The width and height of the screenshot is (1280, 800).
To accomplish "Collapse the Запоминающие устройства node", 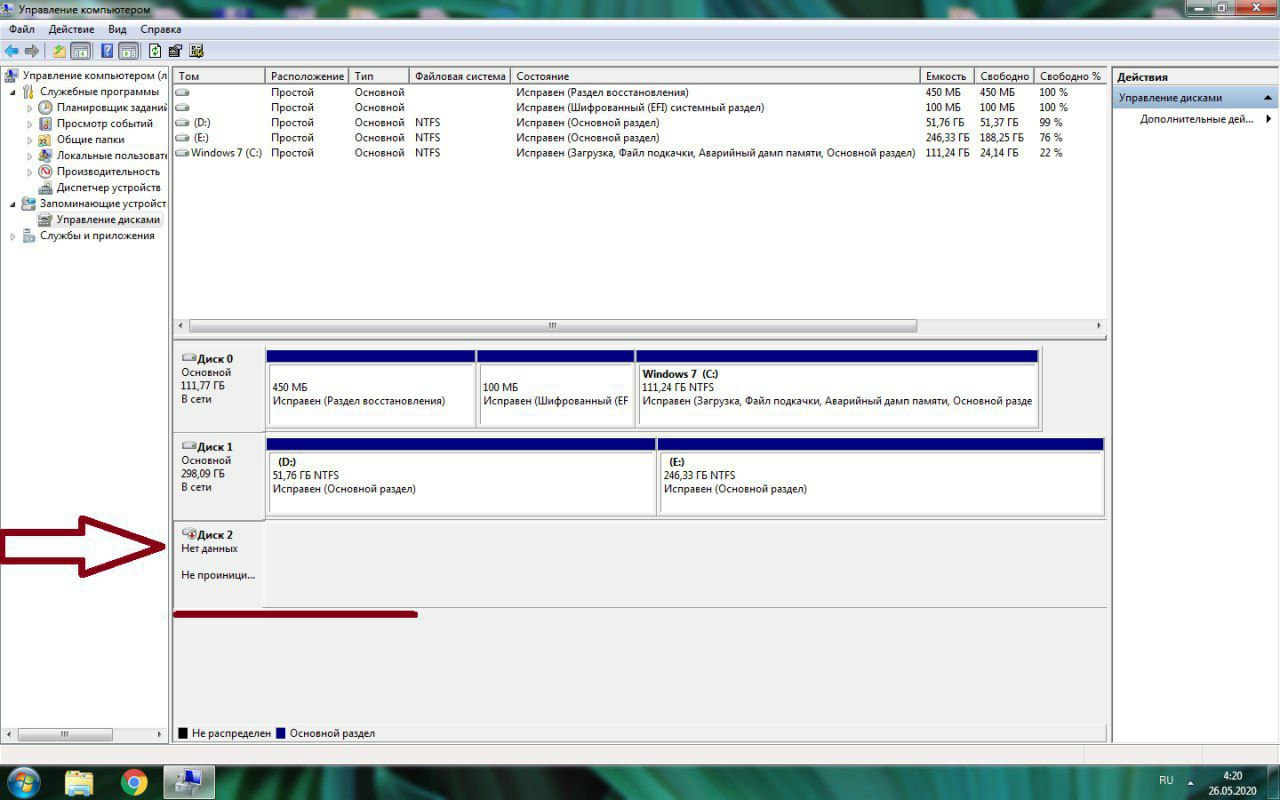I will 13,203.
